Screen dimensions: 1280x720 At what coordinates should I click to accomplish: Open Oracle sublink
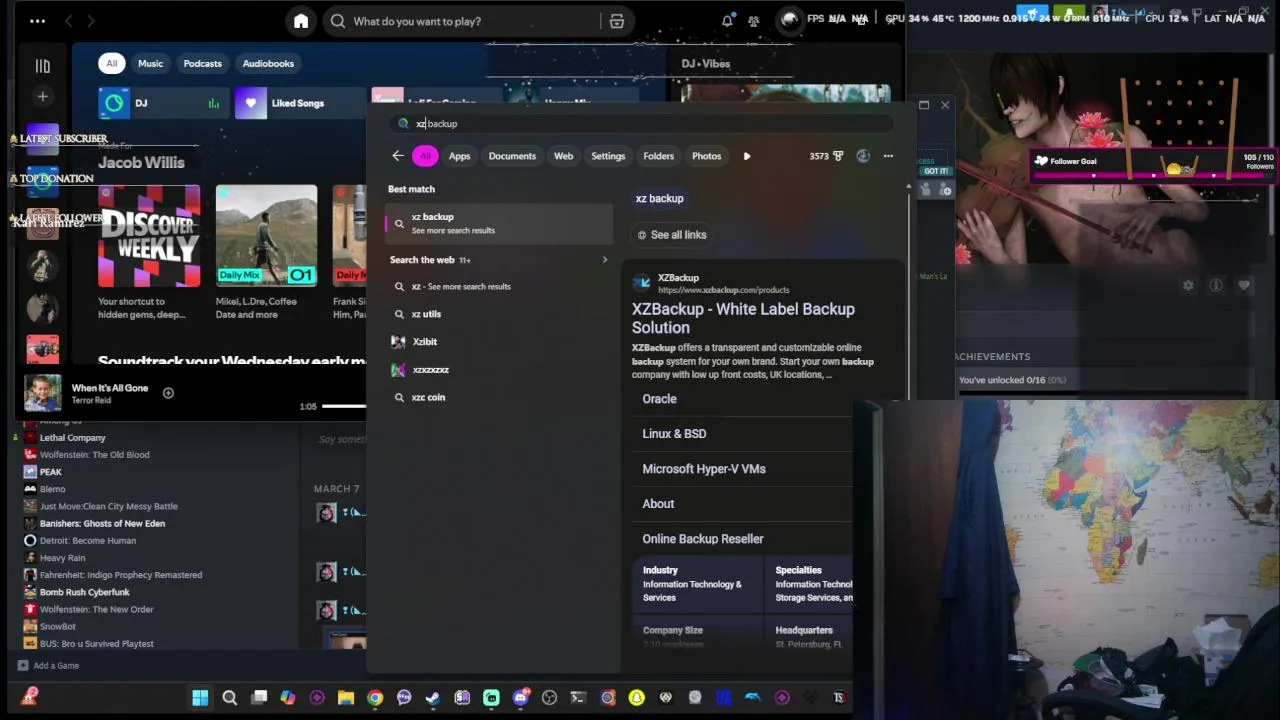(659, 399)
